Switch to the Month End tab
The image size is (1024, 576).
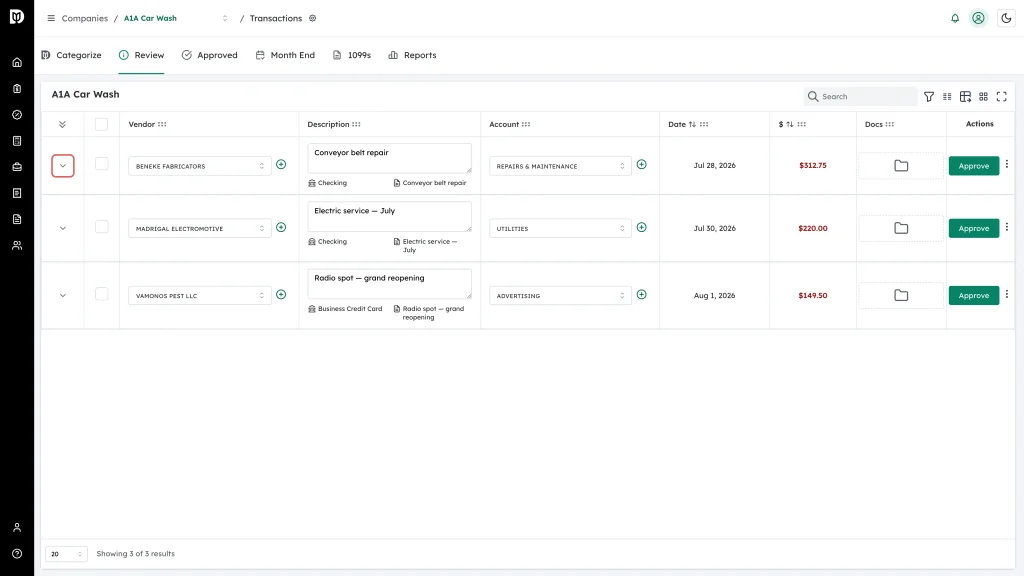point(285,55)
